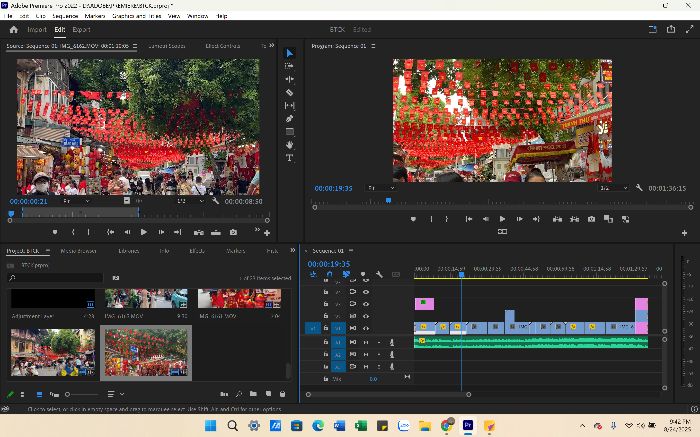Viewport: 700px width, 437px height.
Task: Switch to Export workspace
Action: (81, 29)
